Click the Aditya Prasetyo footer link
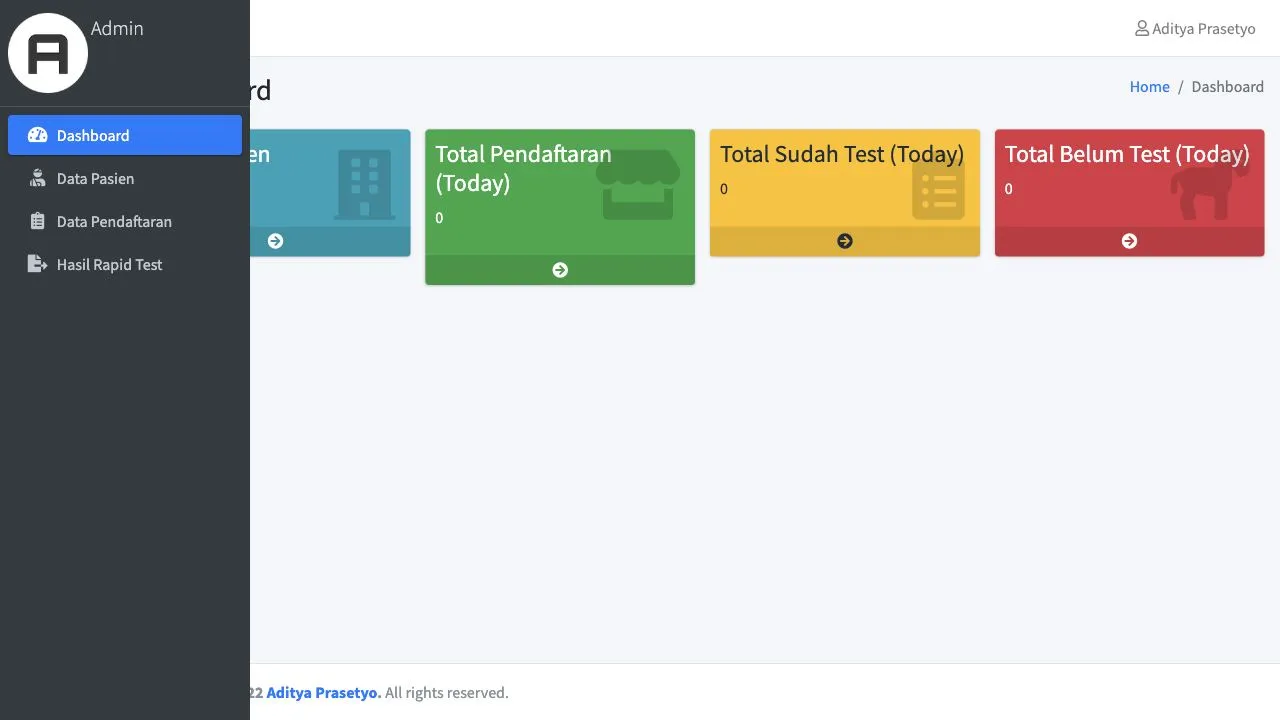The width and height of the screenshot is (1280, 720). point(323,692)
